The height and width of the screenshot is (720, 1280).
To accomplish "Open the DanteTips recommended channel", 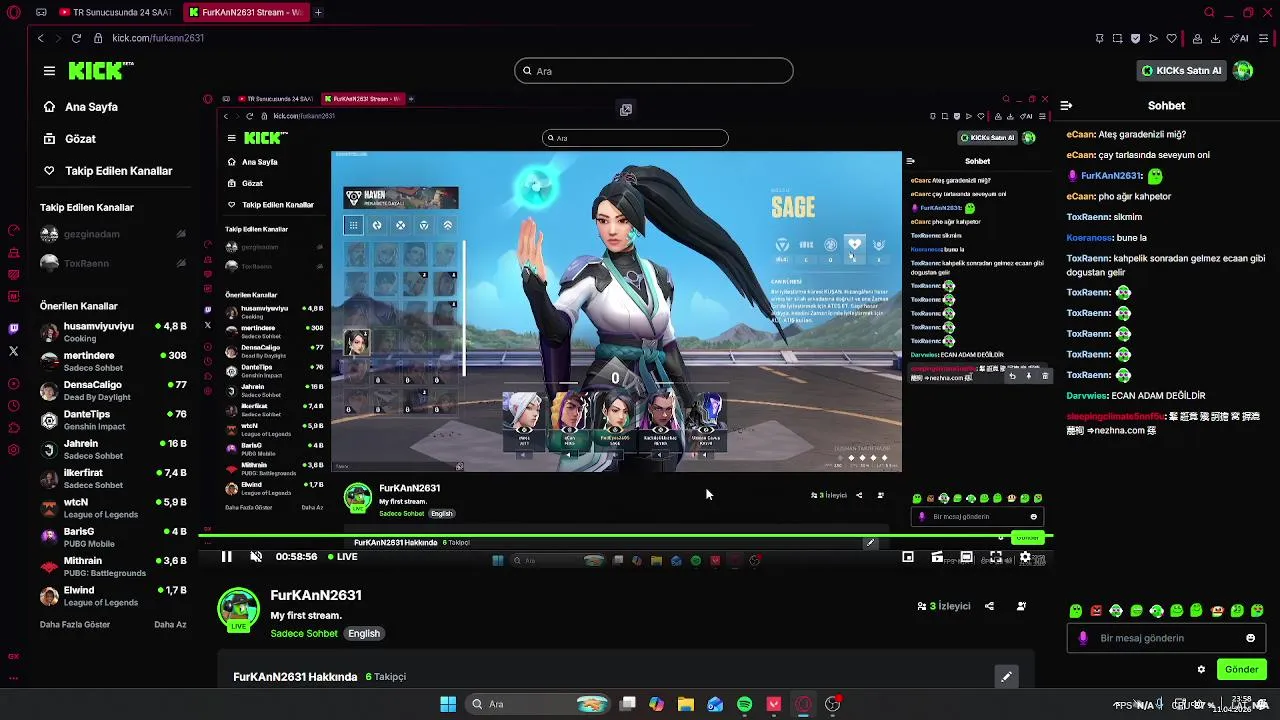I will 113,420.
